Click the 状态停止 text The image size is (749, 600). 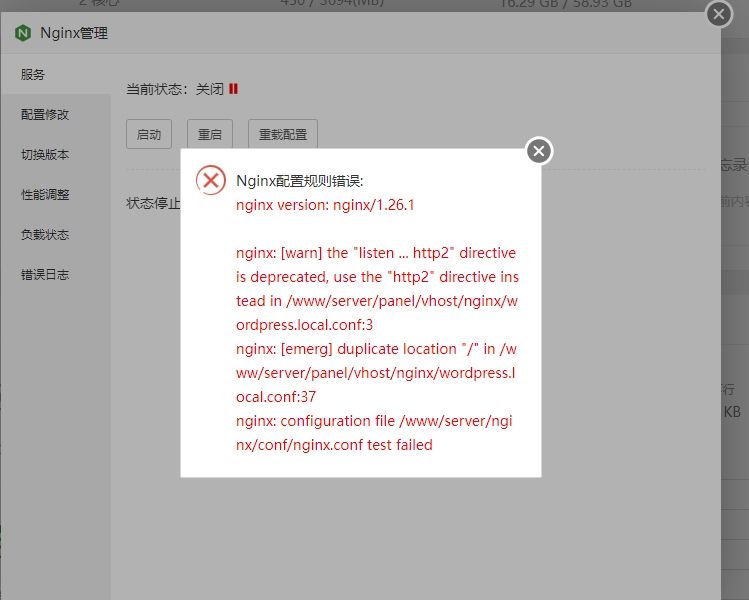point(153,204)
